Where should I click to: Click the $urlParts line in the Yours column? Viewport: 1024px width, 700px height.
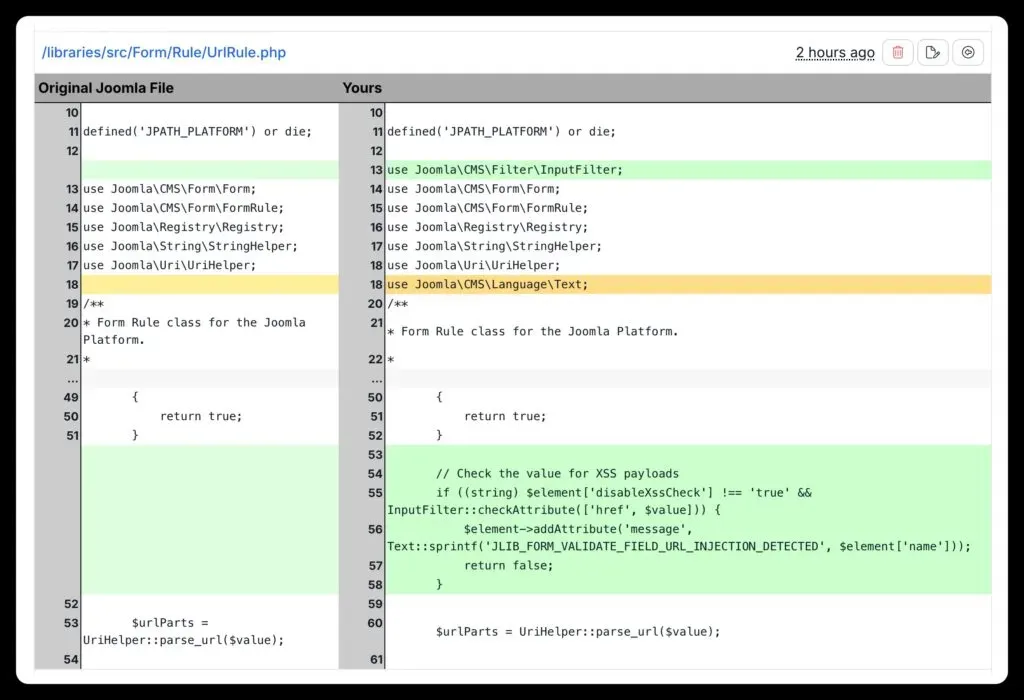[x=578, y=632]
